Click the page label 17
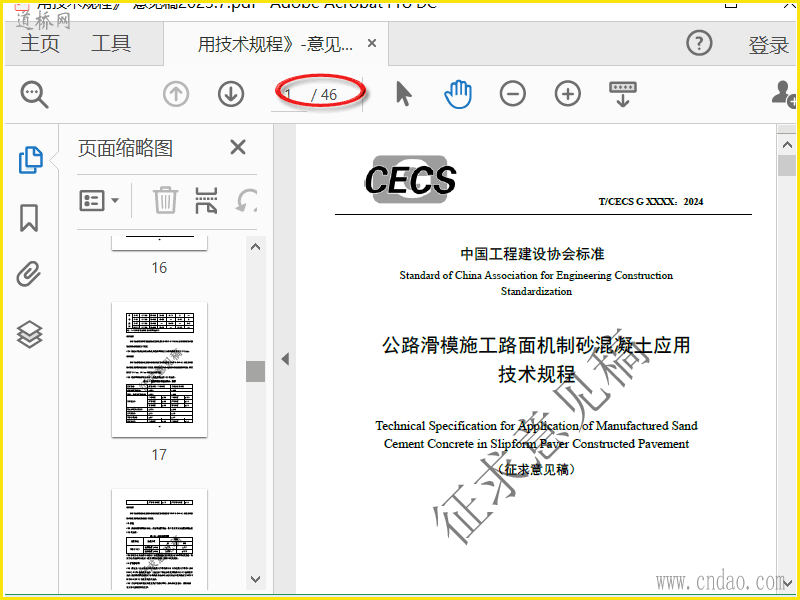The image size is (800, 600). pyautogui.click(x=159, y=455)
